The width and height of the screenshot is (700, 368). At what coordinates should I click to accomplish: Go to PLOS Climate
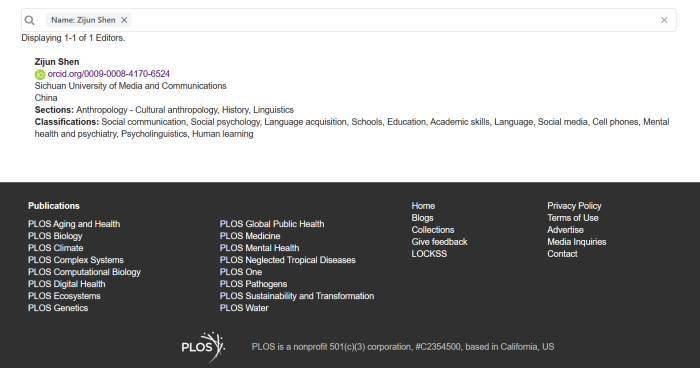[55, 248]
